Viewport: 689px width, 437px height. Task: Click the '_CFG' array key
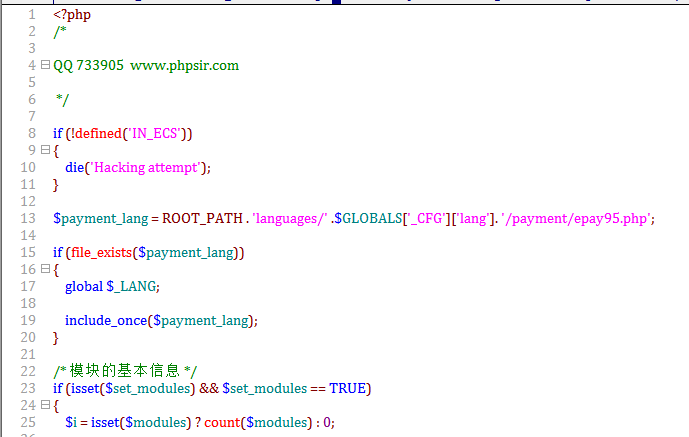point(426,218)
